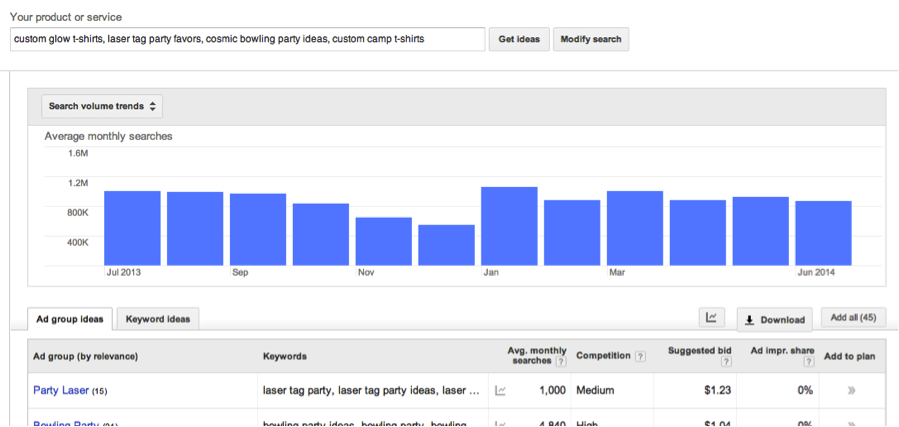
Task: Click the Add to plan column header
Action: pyautogui.click(x=850, y=356)
